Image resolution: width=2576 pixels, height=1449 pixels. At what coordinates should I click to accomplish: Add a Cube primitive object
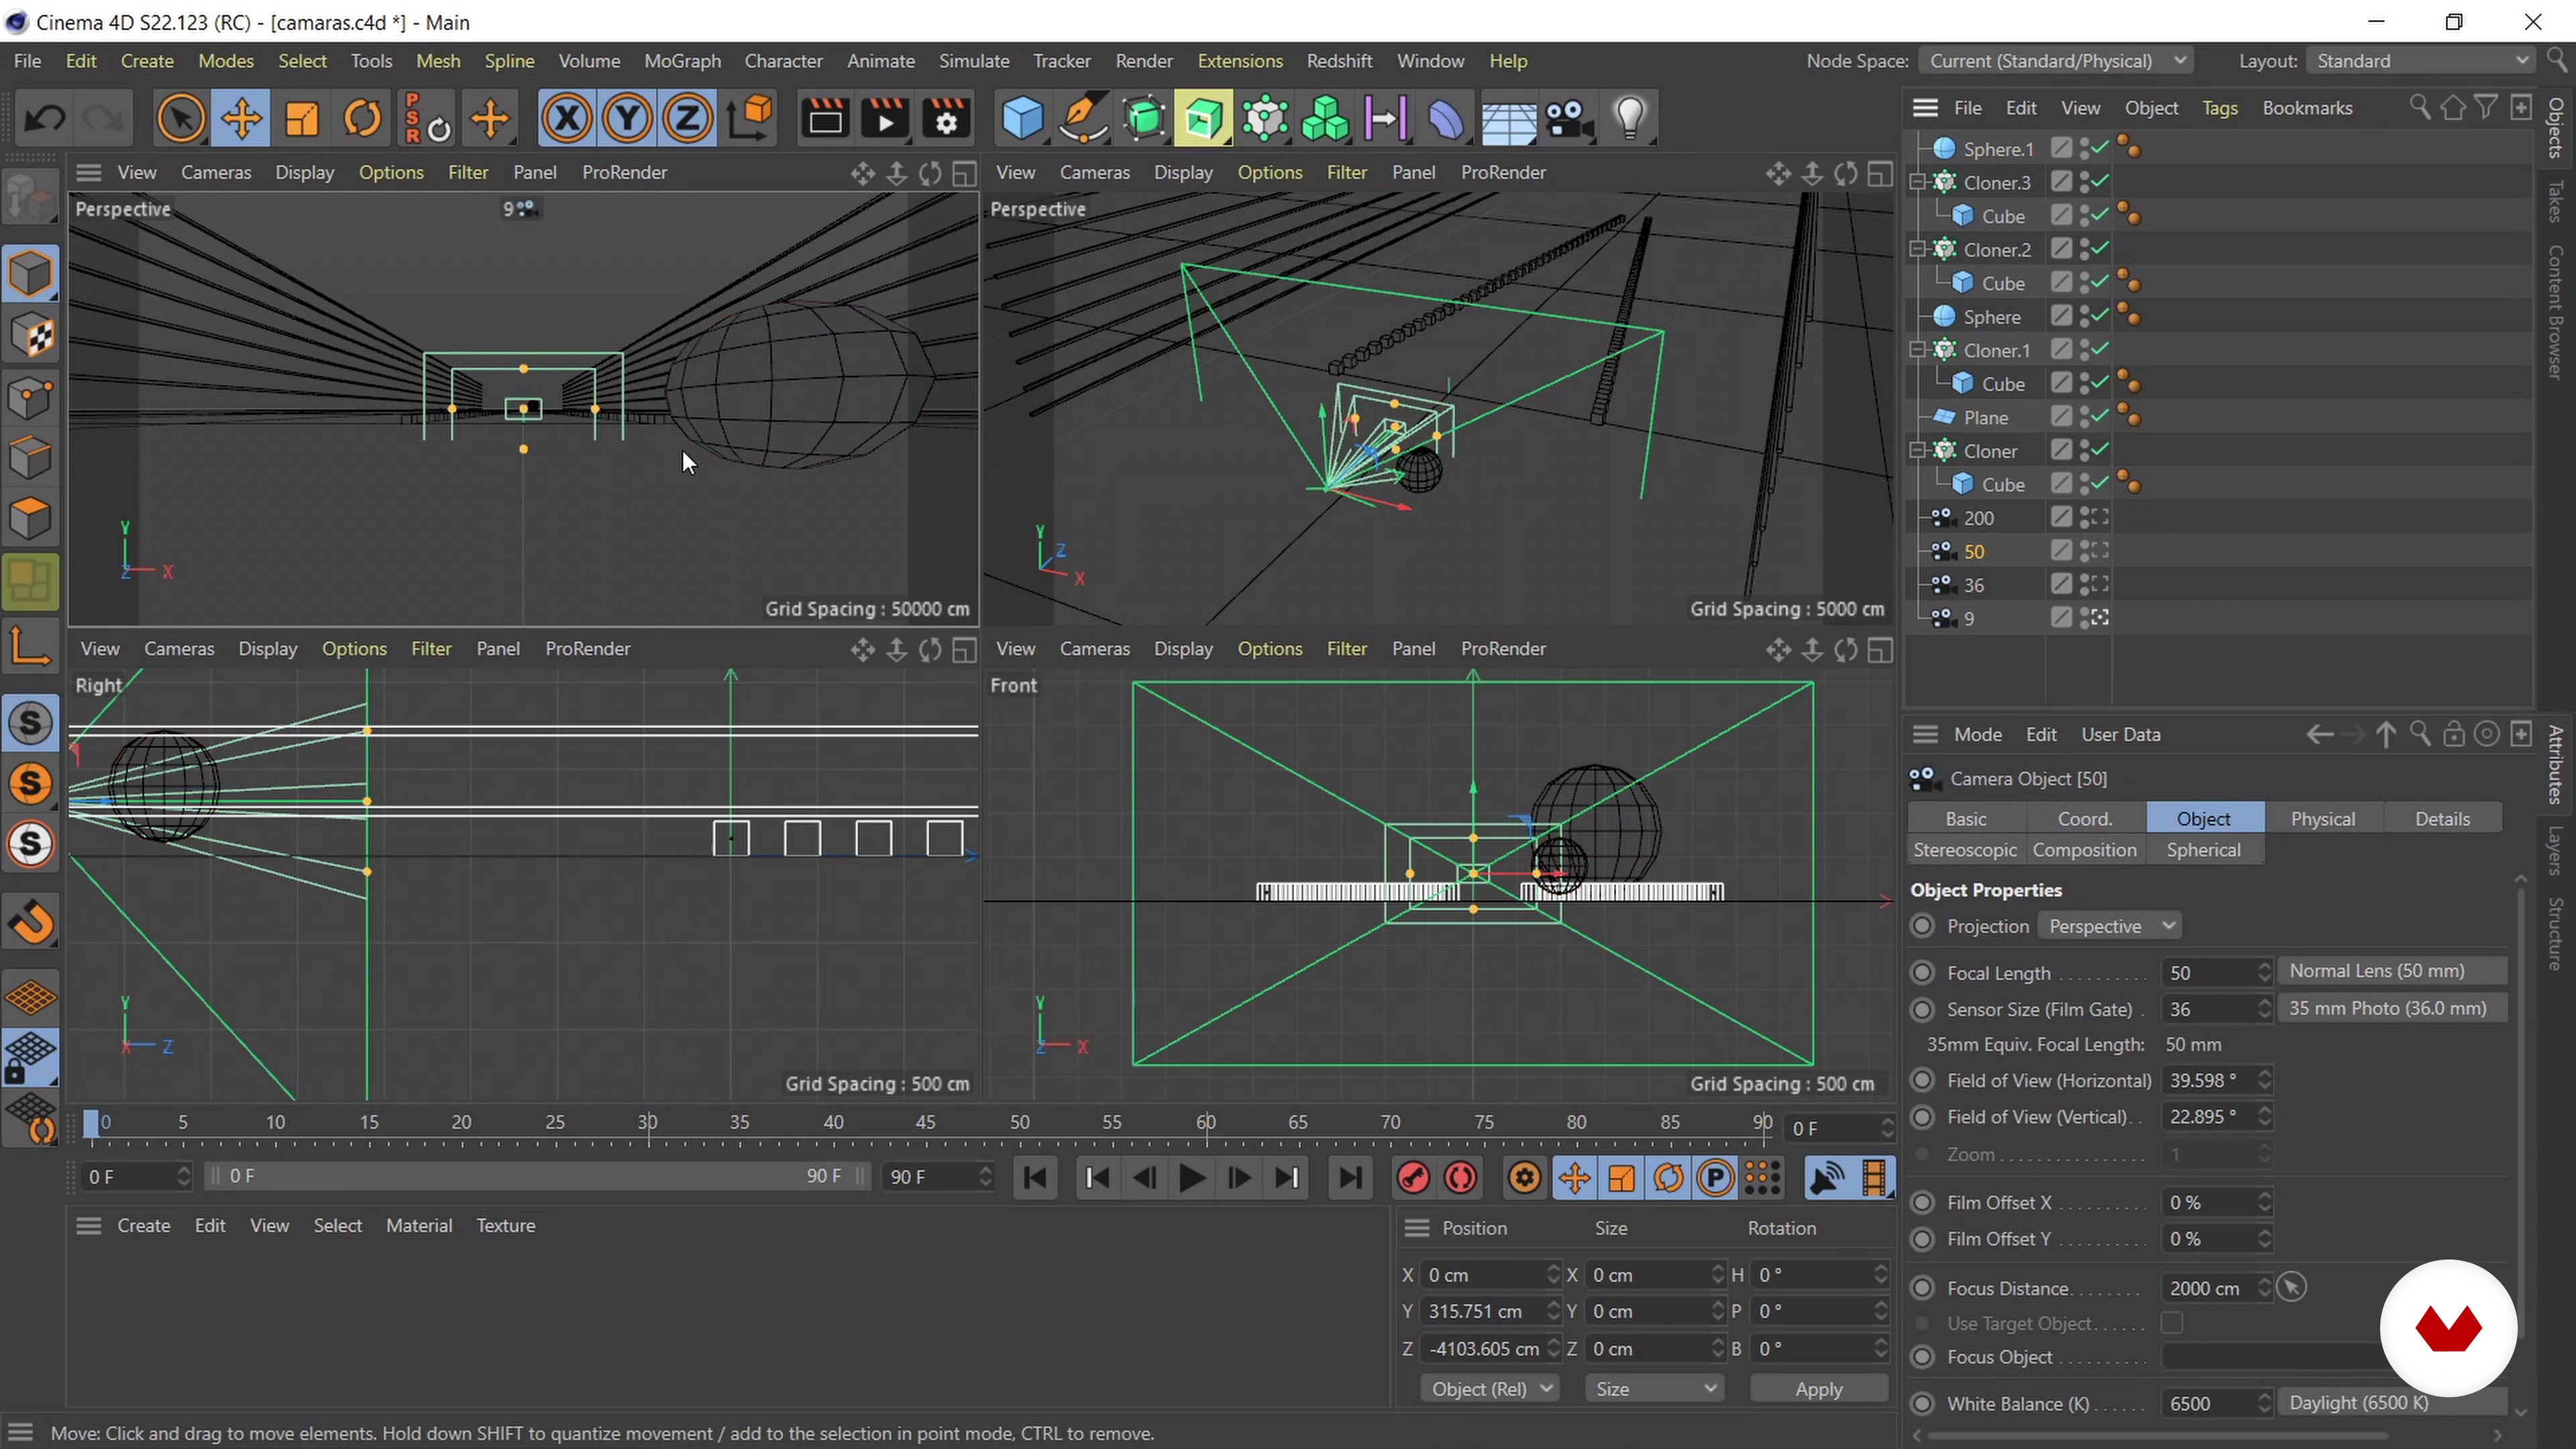[1022, 119]
